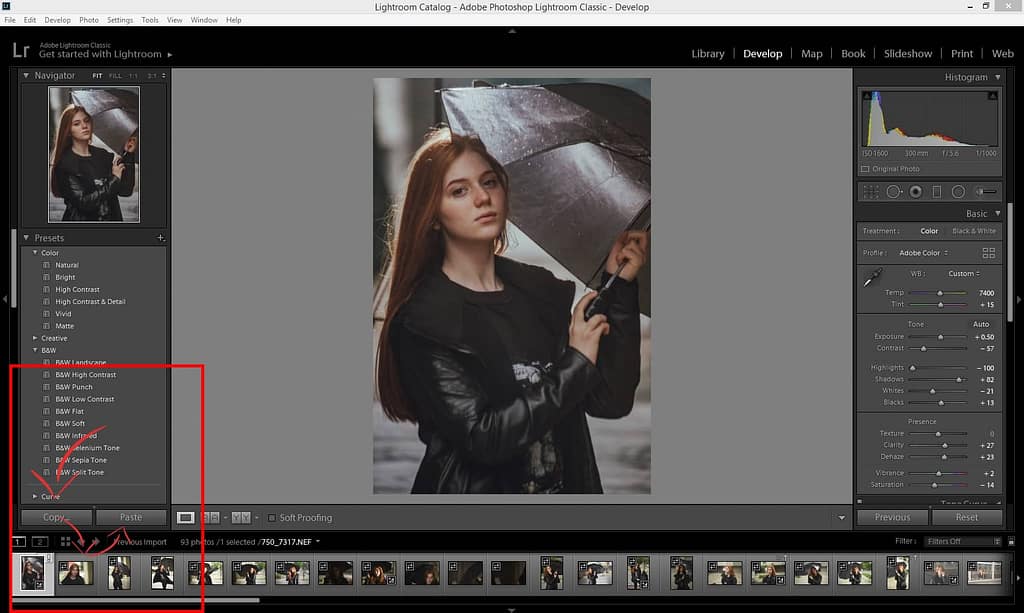
Task: Go forward using filmstrip right arrow
Action: [x=95, y=542]
